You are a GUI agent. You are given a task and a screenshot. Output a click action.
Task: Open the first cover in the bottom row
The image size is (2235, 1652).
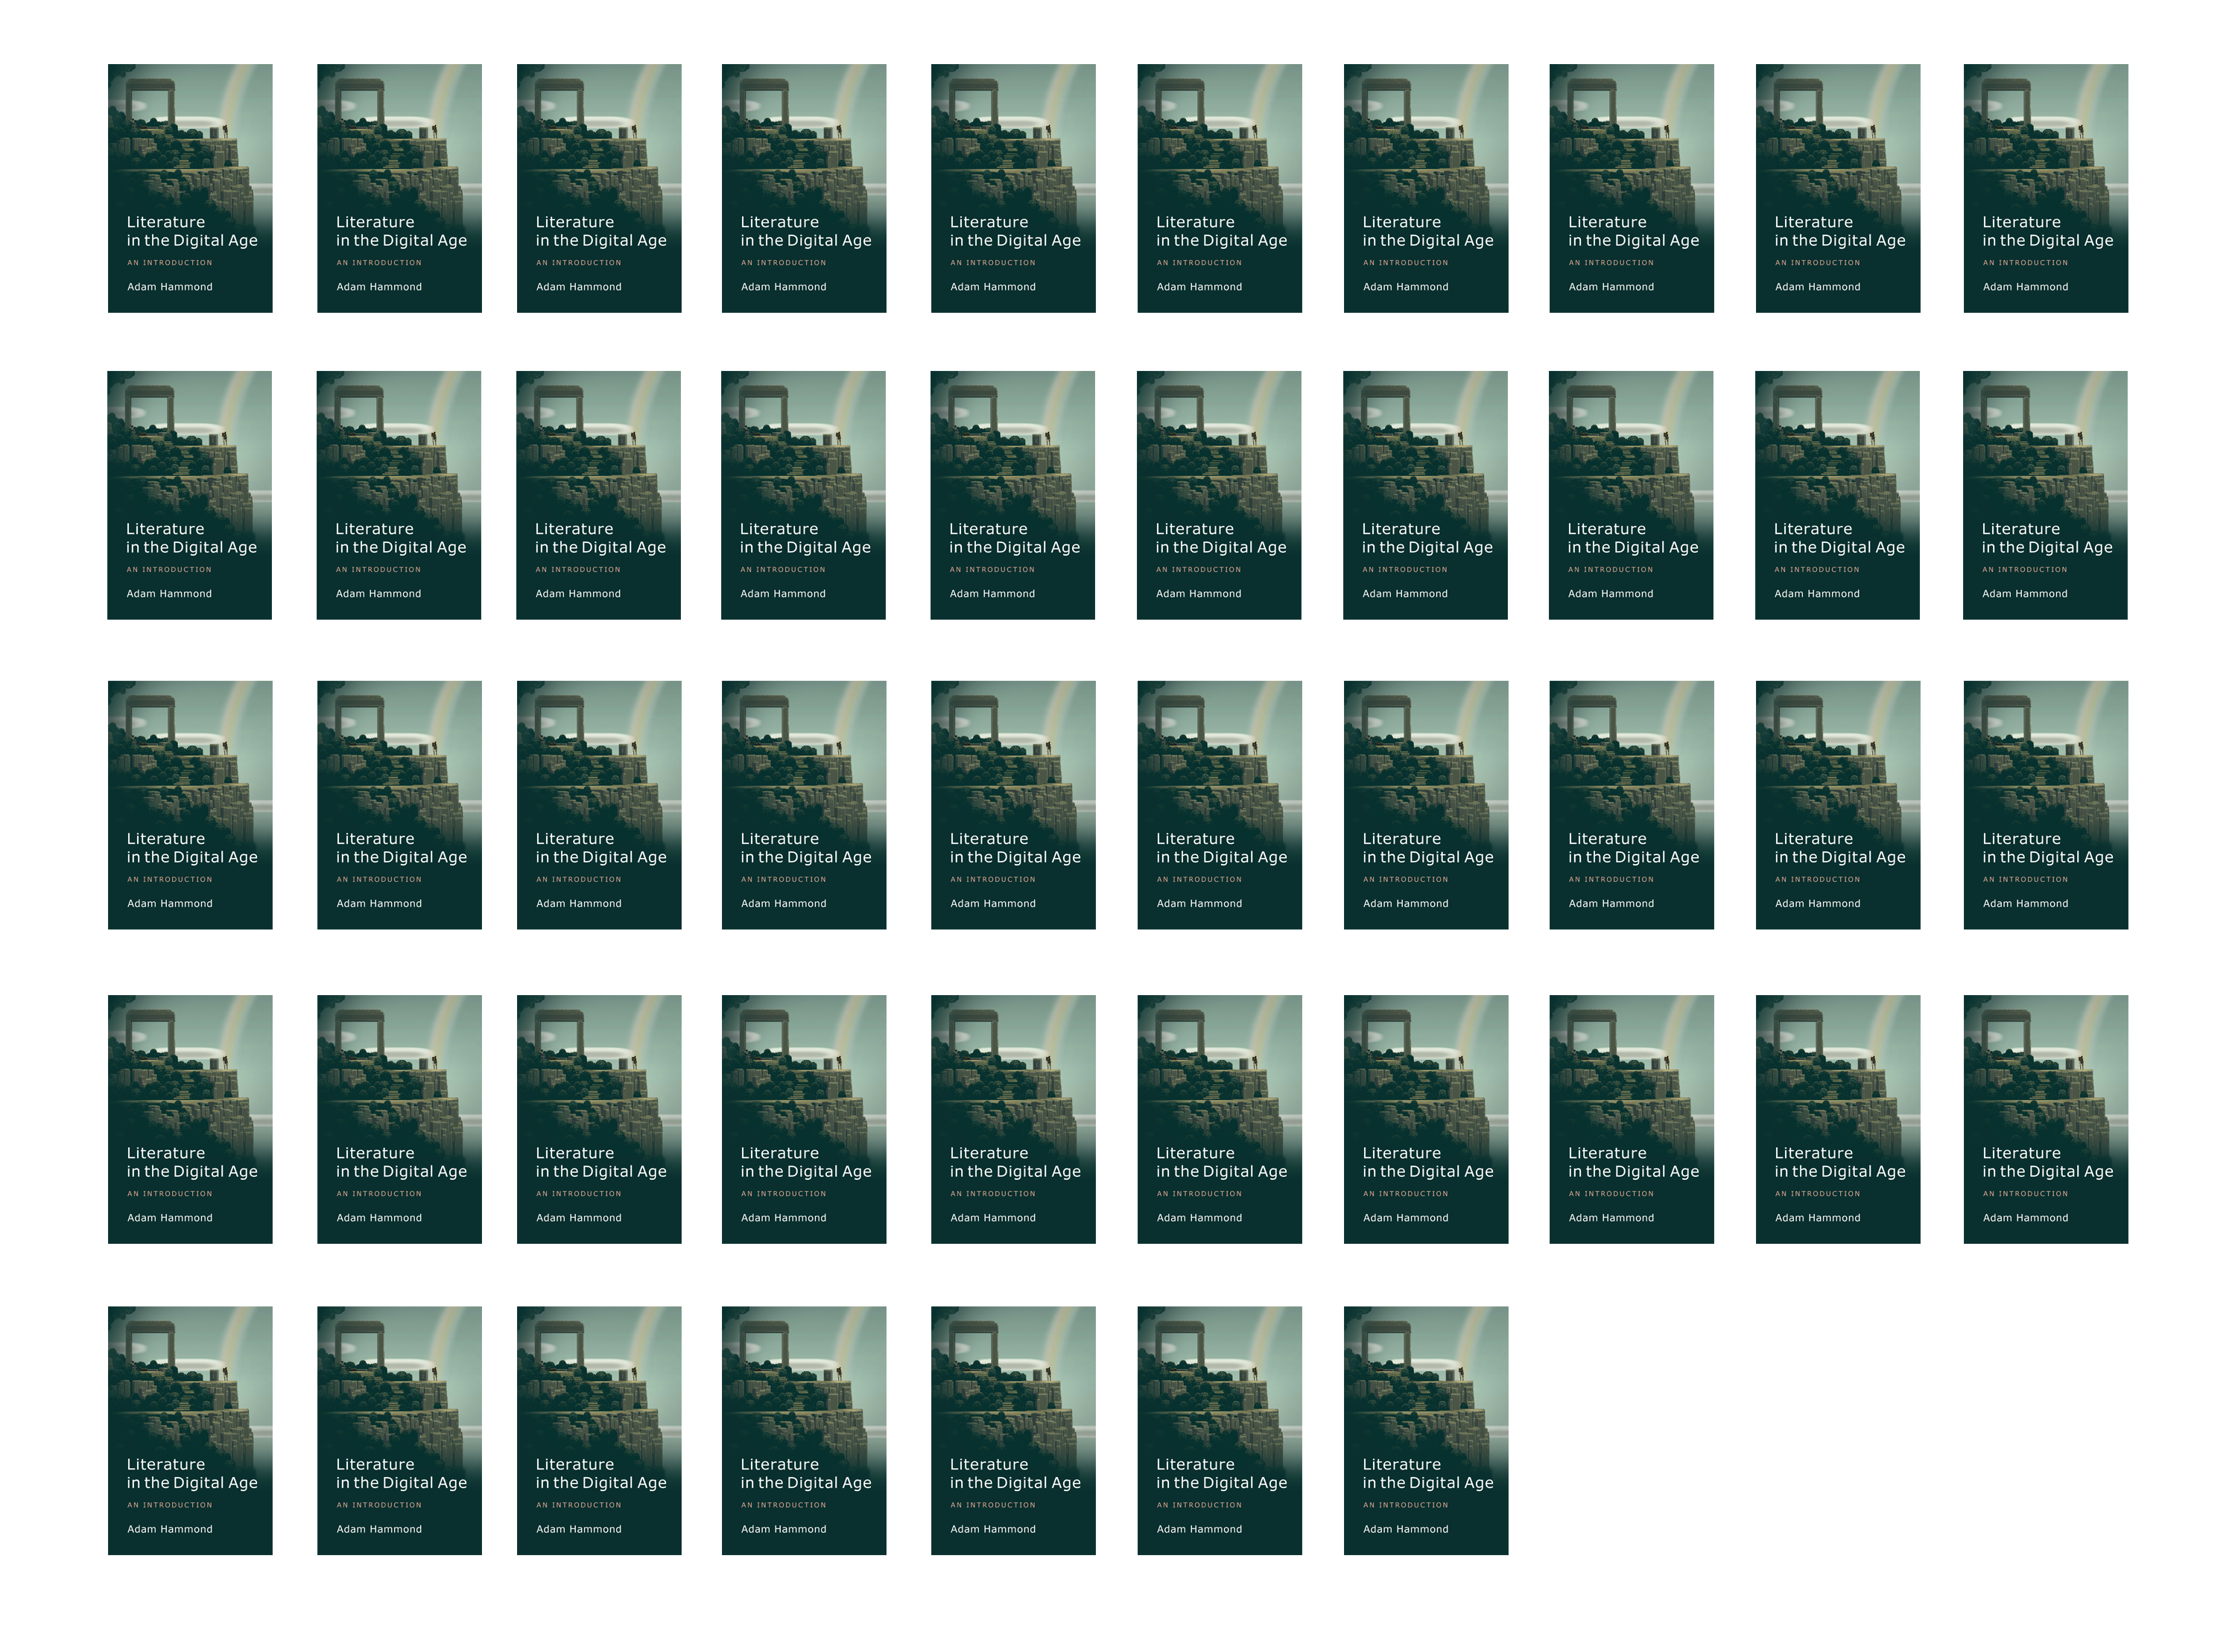coord(190,1430)
